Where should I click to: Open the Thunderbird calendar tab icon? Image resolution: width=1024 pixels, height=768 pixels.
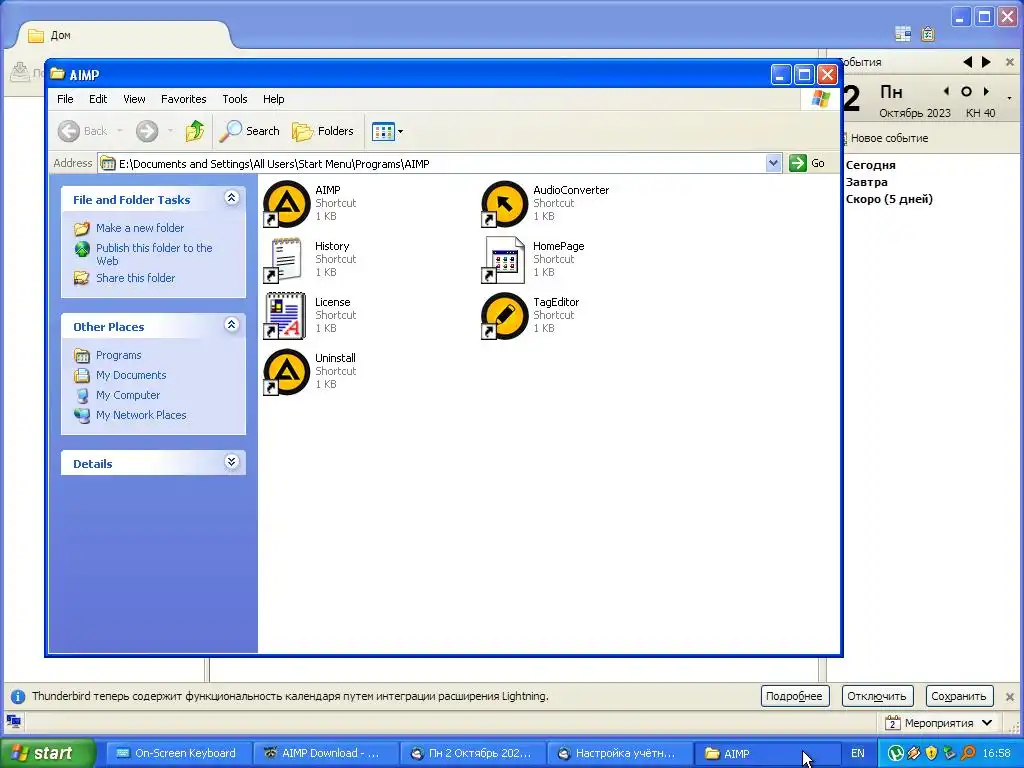pos(903,34)
